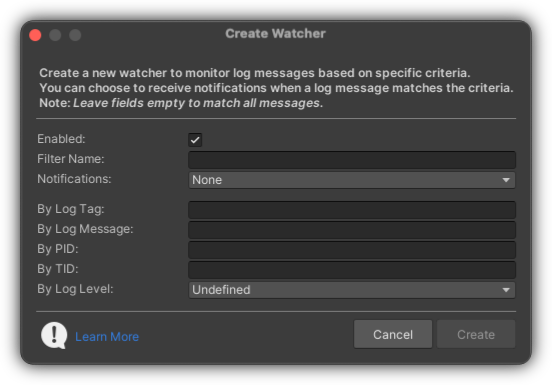Open the Learn More link
This screenshot has height=385, width=552.
coord(107,337)
